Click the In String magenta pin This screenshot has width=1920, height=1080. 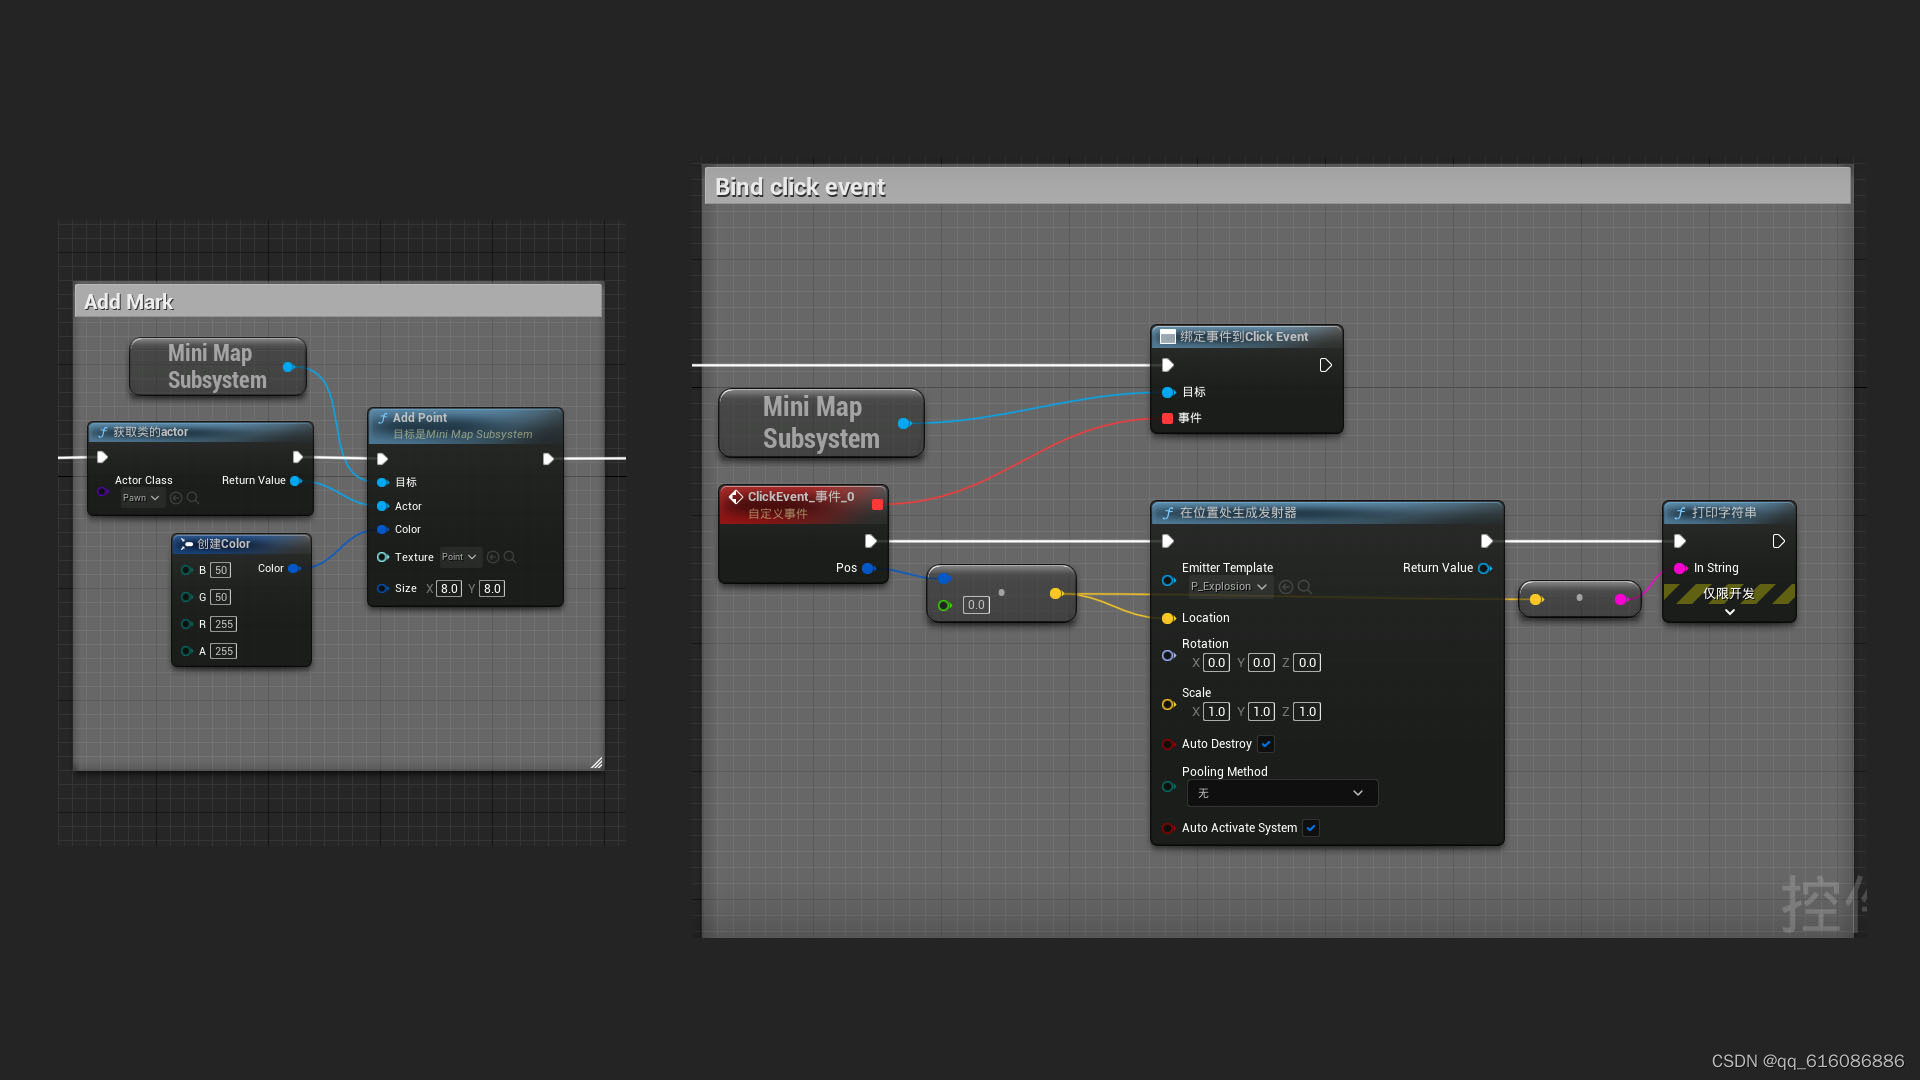[x=1680, y=568]
